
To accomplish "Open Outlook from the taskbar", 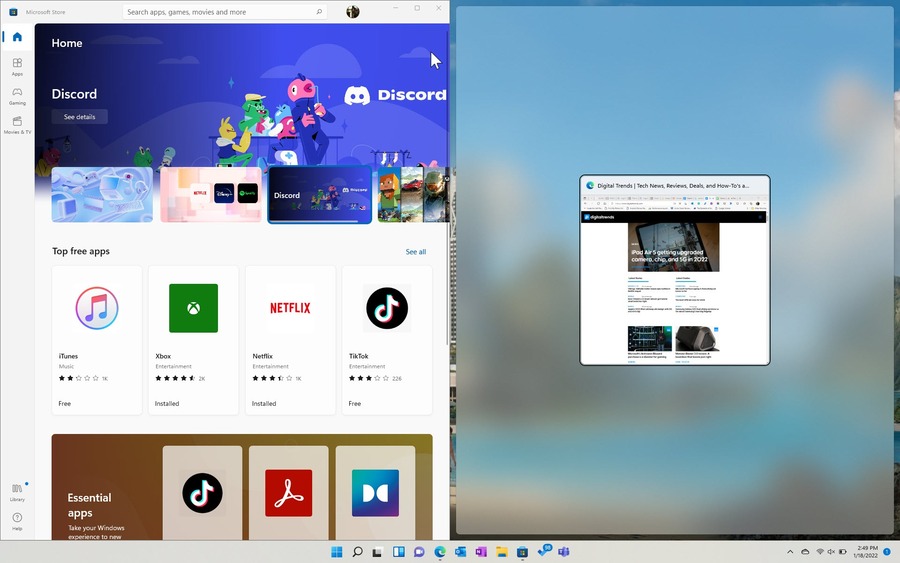I will coord(460,552).
